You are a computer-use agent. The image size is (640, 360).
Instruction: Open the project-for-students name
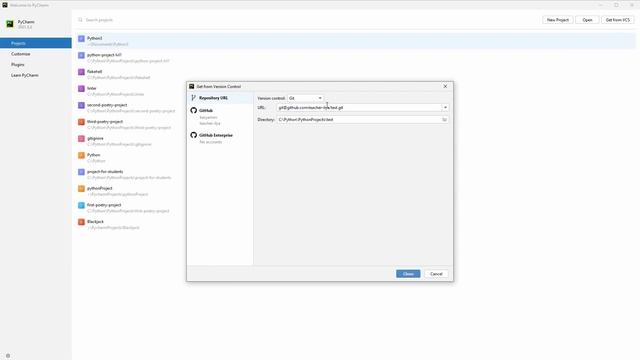[x=105, y=172]
